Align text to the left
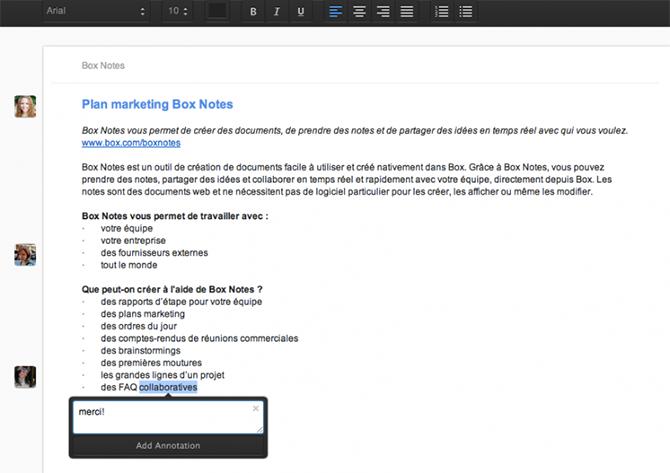 point(336,12)
